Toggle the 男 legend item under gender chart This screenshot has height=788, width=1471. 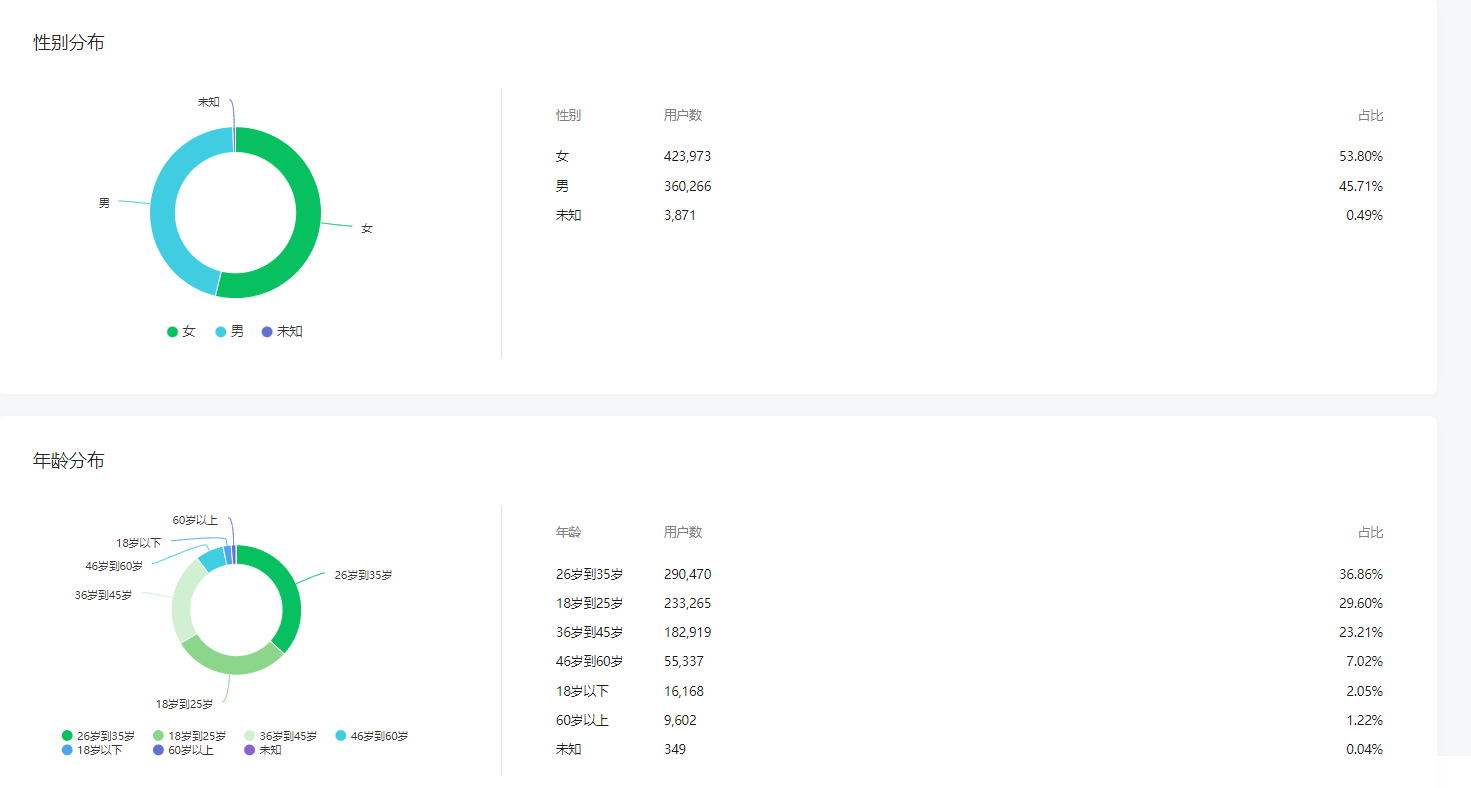click(229, 332)
